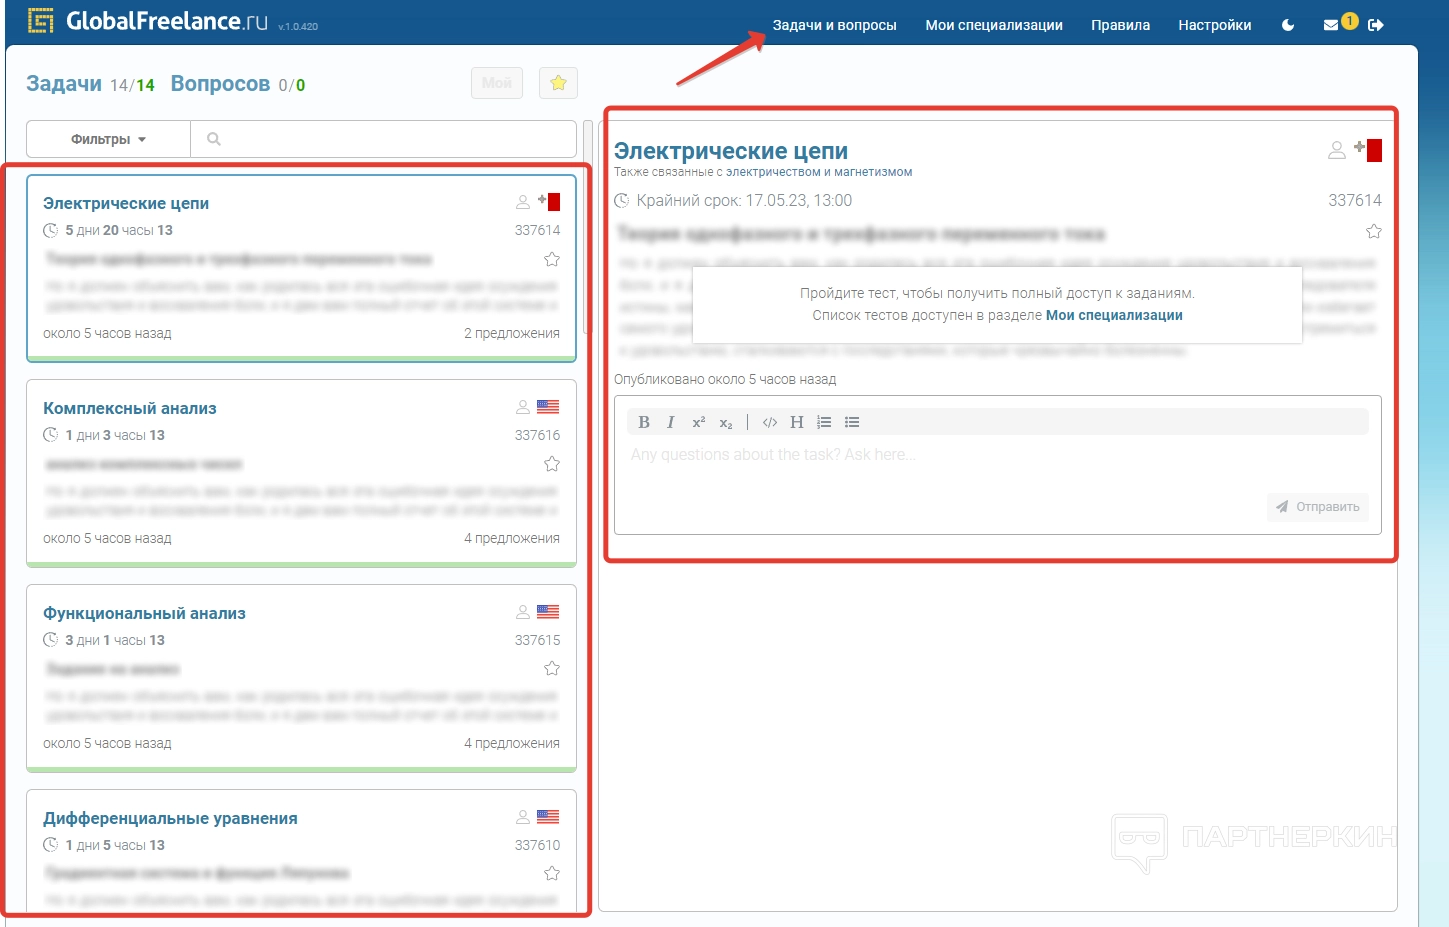The width and height of the screenshot is (1449, 927).
Task: Click the US flag on the "Функциональный анализ" card
Action: (x=548, y=612)
